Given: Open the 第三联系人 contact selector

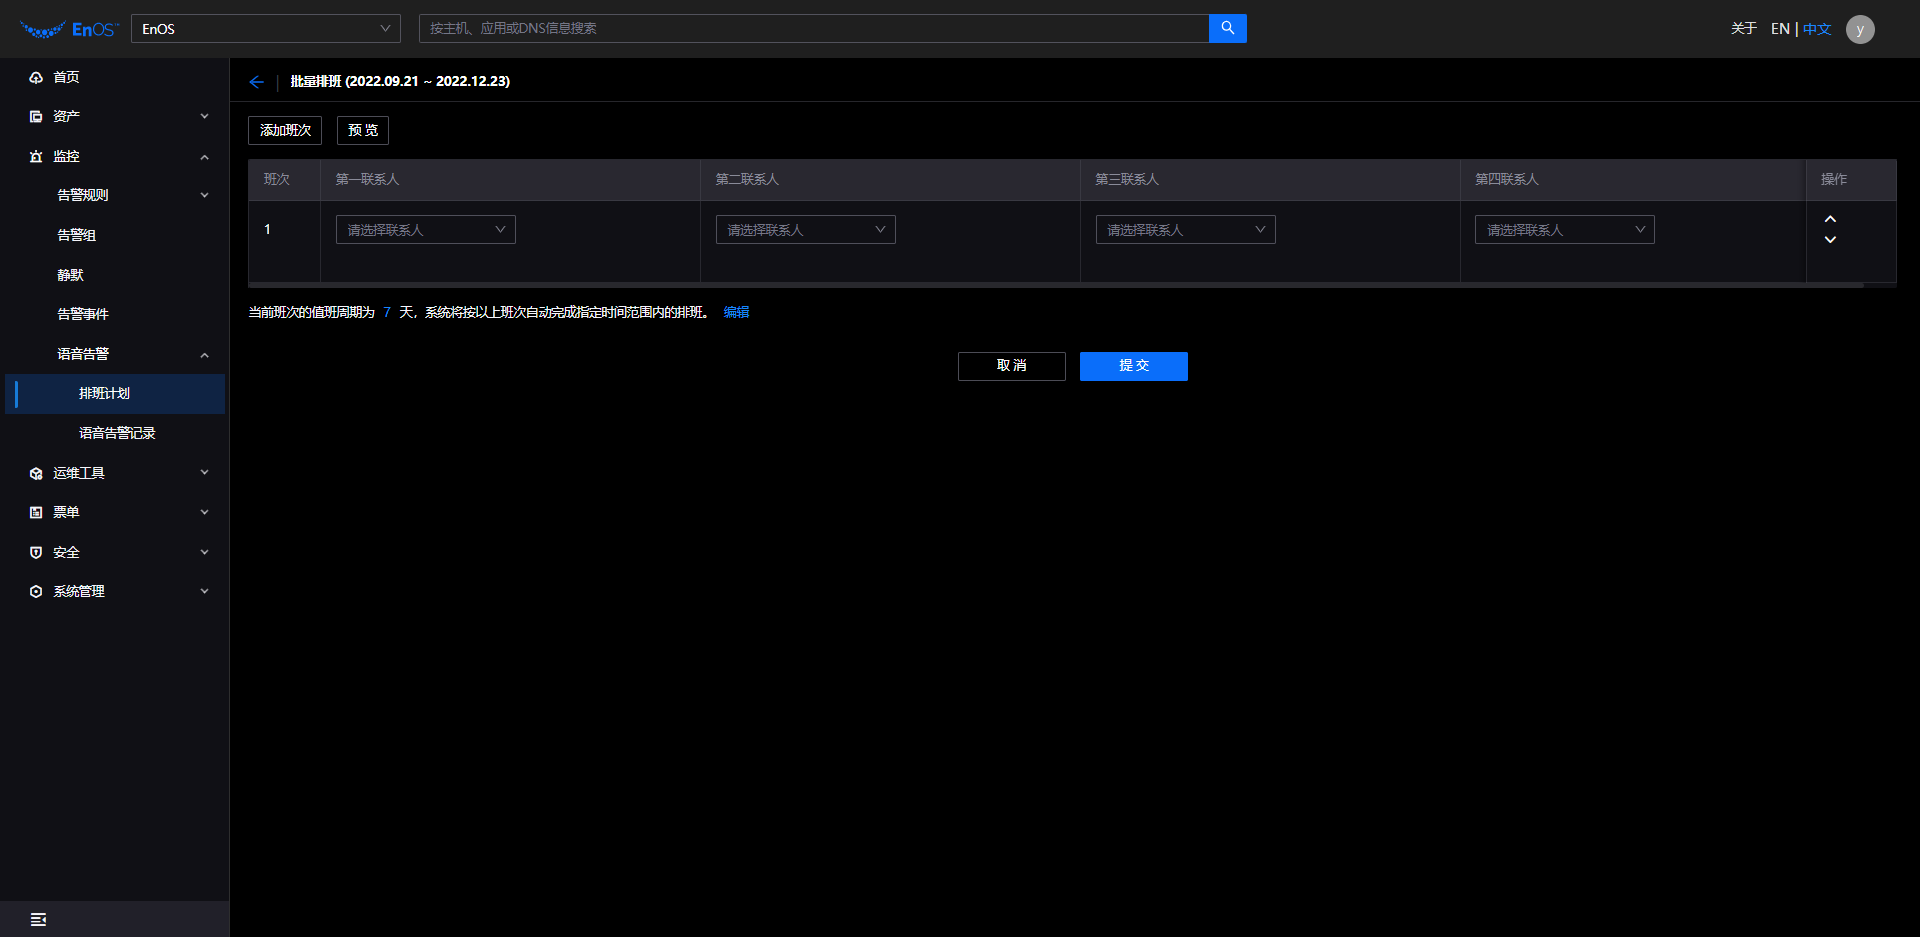Looking at the screenshot, I should 1186,230.
